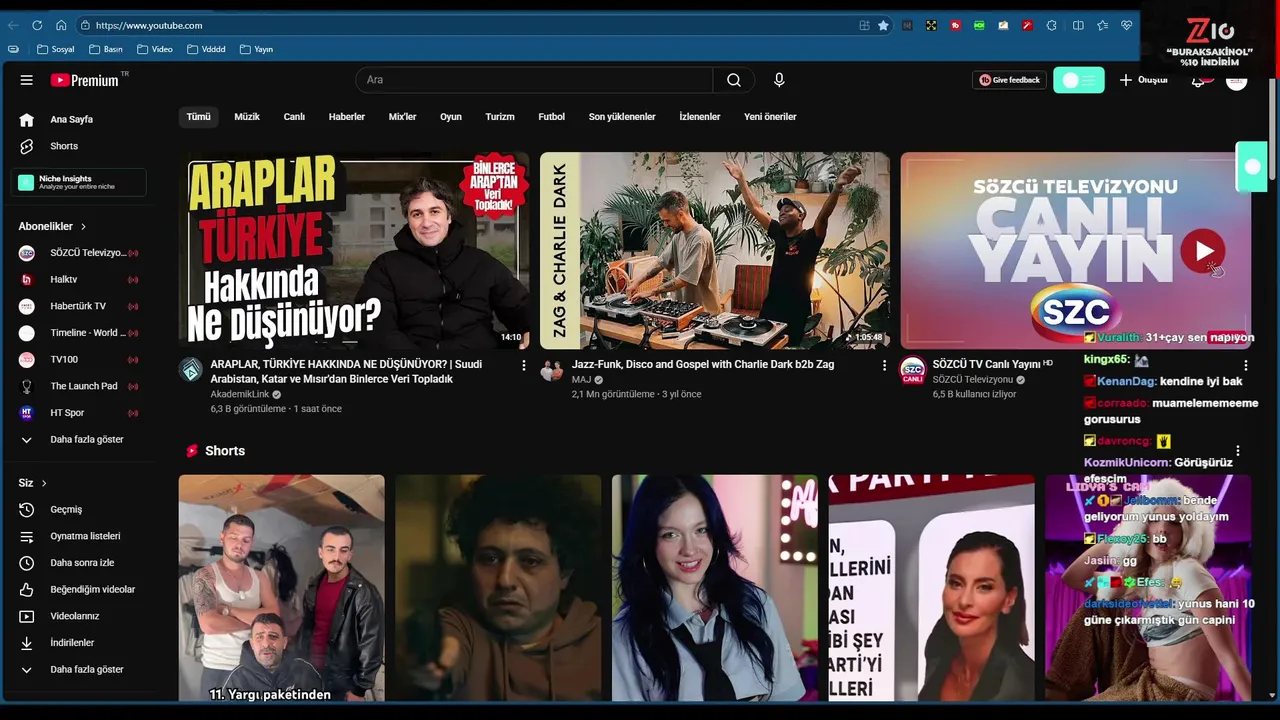Open options menu for Jazz-Funk video
Image resolution: width=1280 pixels, height=720 pixels.
[x=884, y=366]
